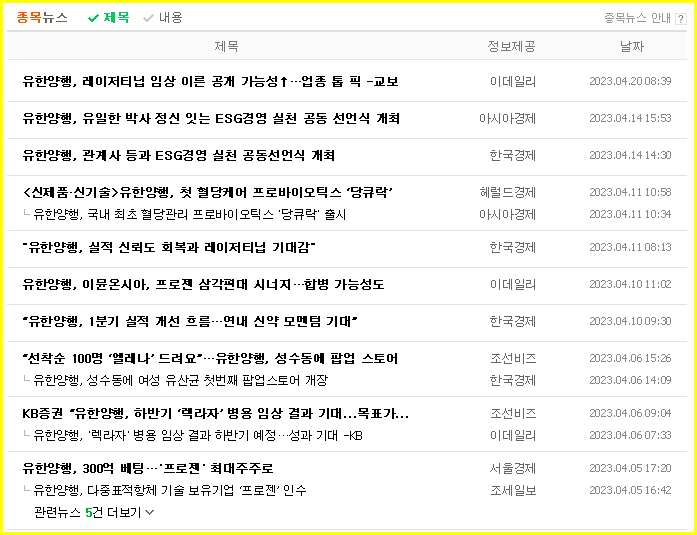This screenshot has height=535, width=697.
Task: Click 아시아경제 source for the 10:34 article
Action: (x=508, y=215)
